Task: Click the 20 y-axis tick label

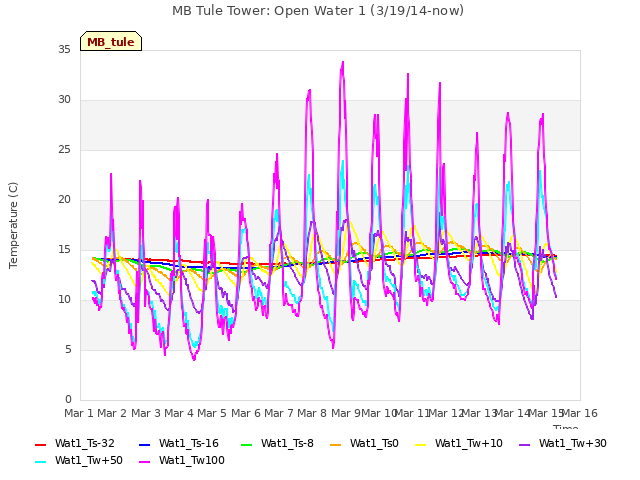Action: coord(64,200)
